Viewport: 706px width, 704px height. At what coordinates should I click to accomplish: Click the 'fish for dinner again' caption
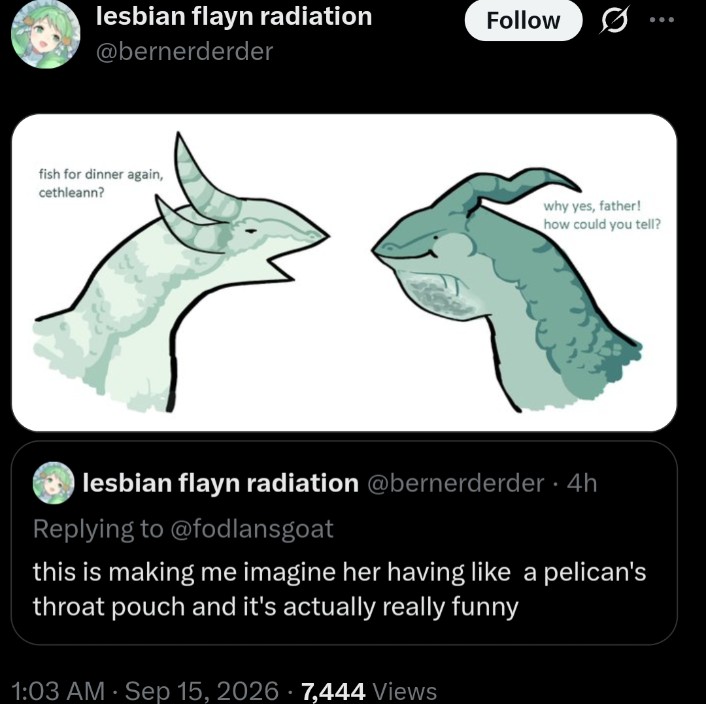point(101,183)
